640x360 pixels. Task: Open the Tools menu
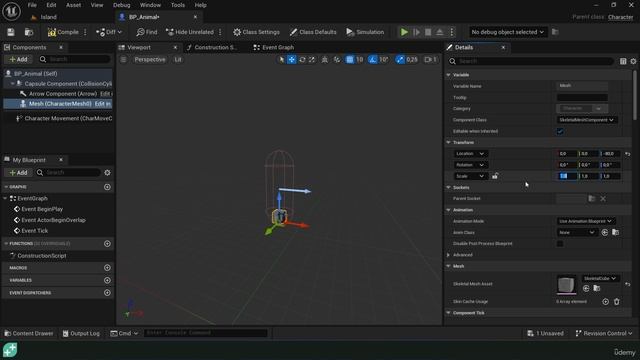178,5
